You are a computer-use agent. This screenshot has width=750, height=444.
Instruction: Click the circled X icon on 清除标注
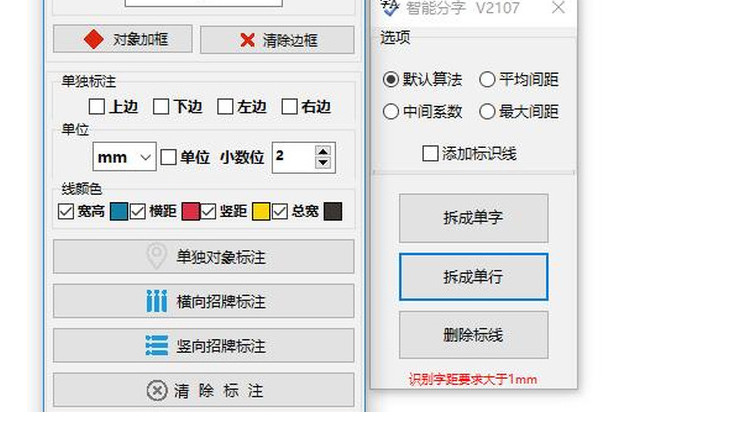[157, 390]
